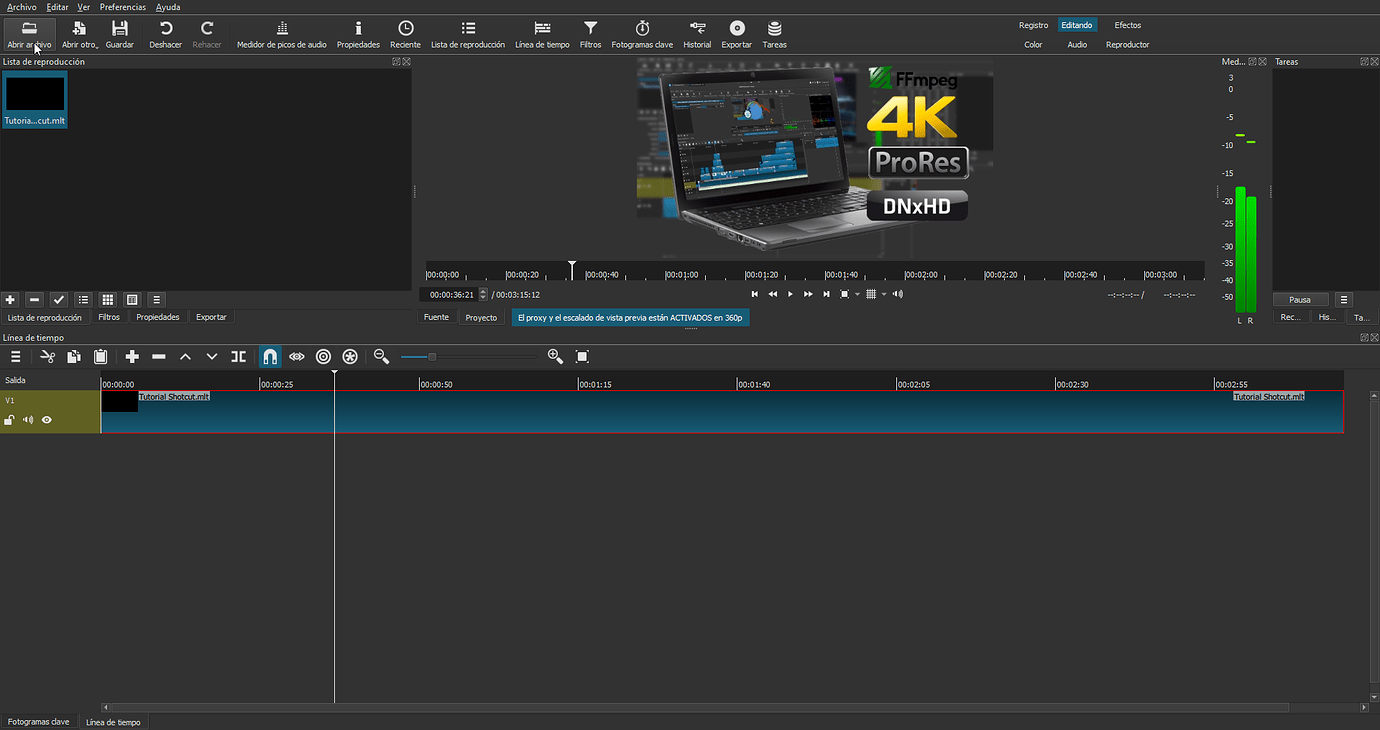
Task: Open Medidor de picos de audio
Action: [282, 34]
